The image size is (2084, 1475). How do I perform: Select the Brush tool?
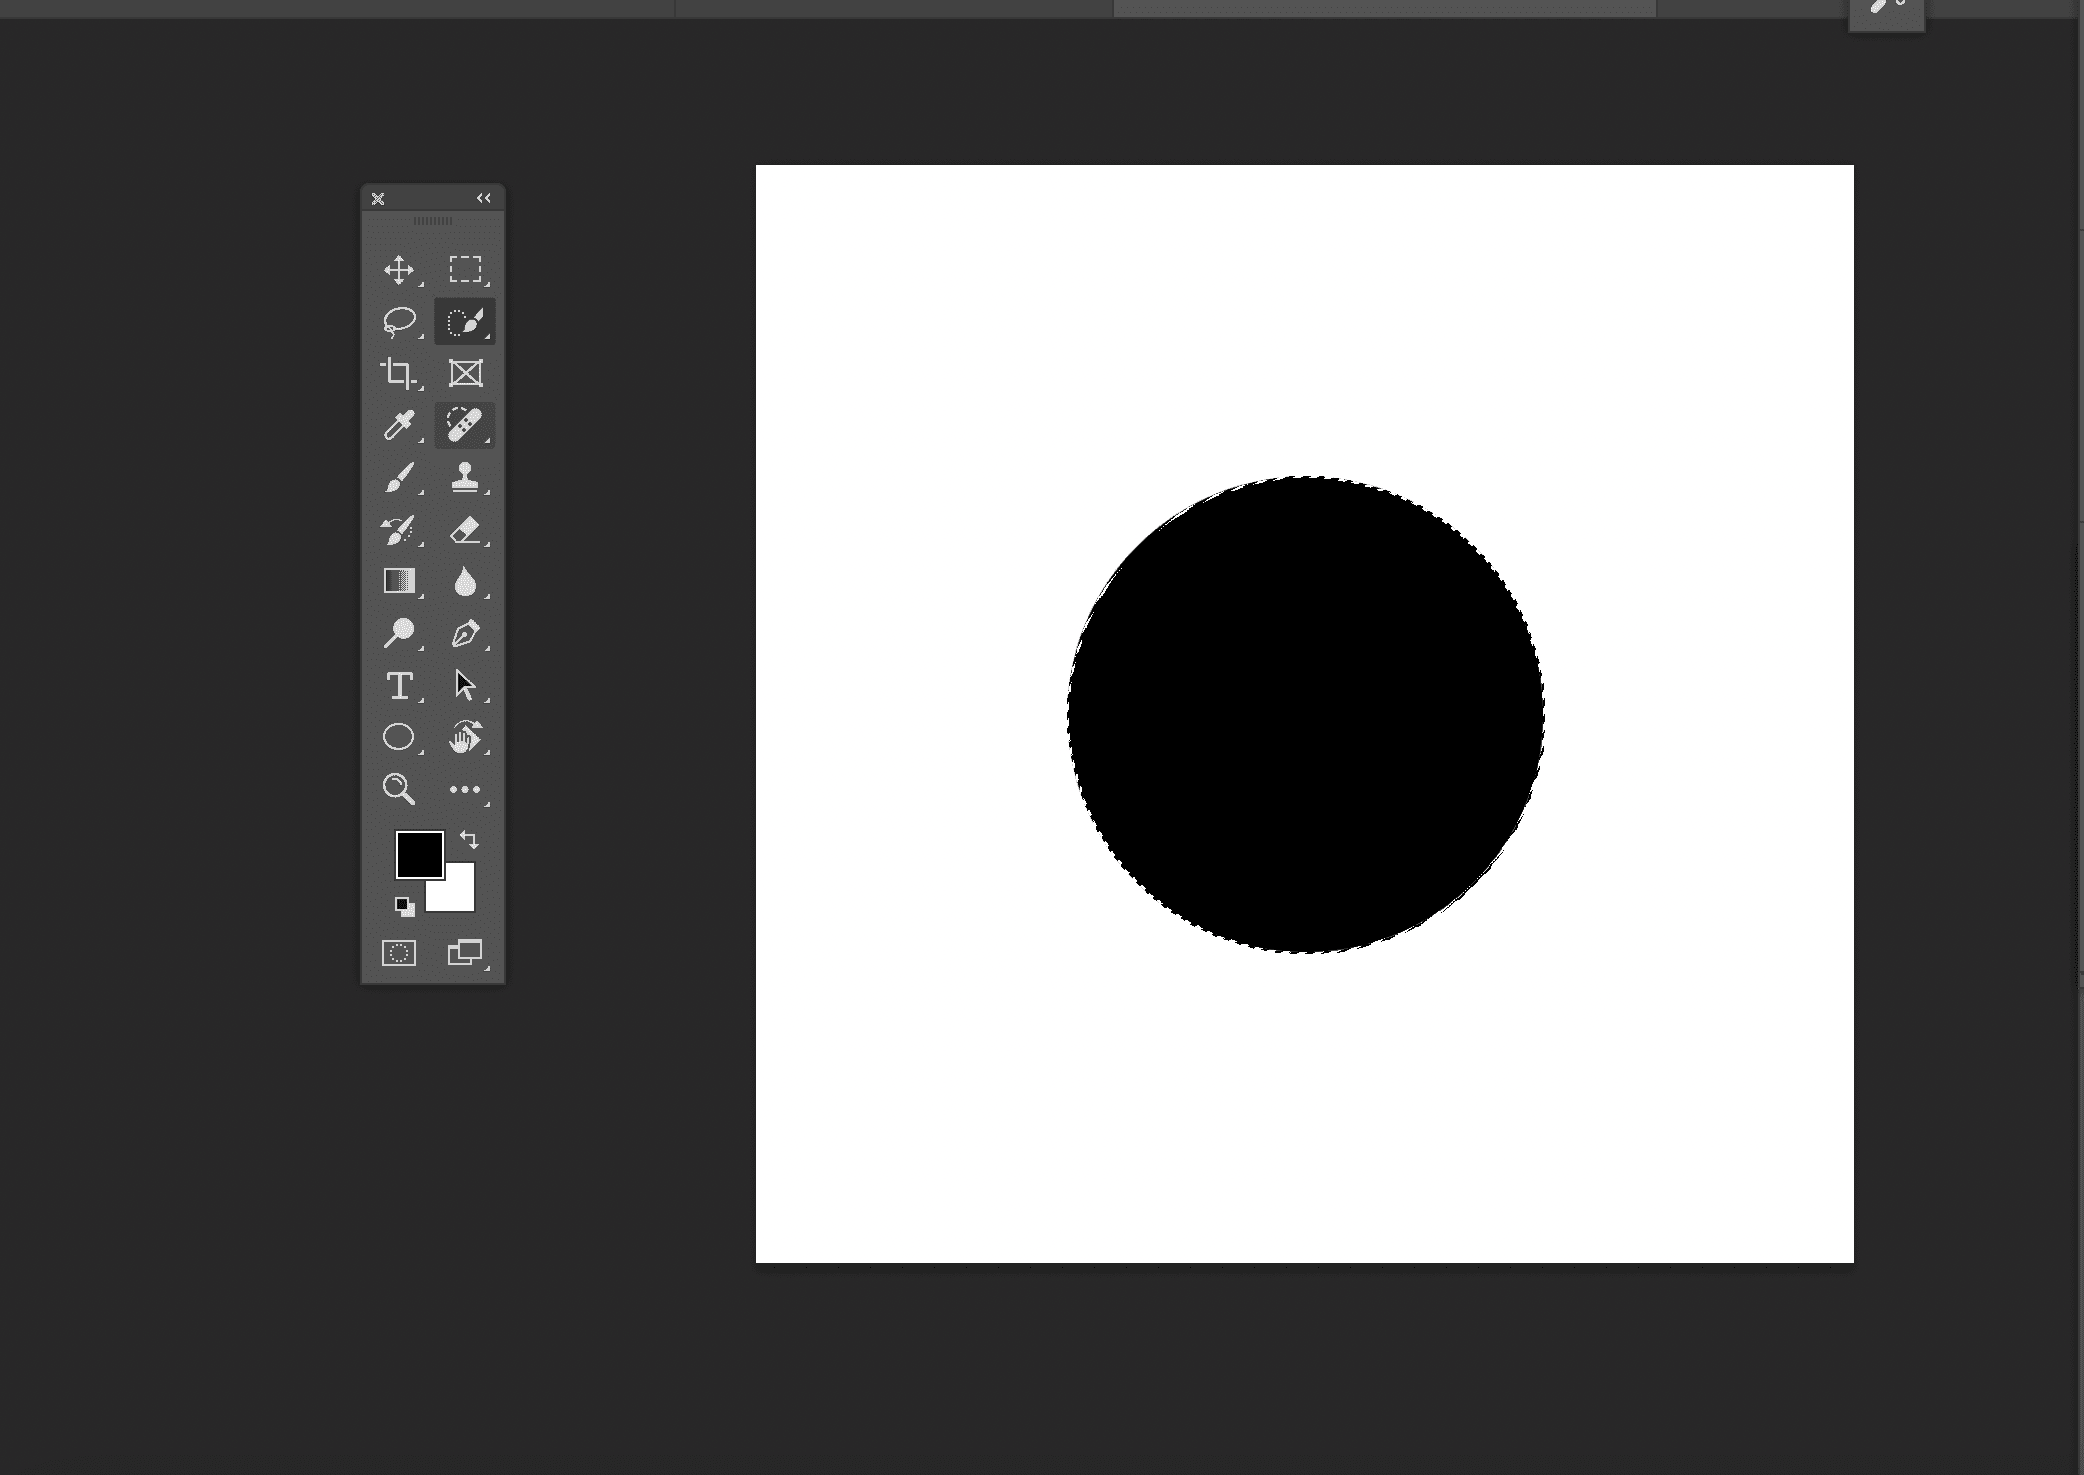[x=399, y=478]
